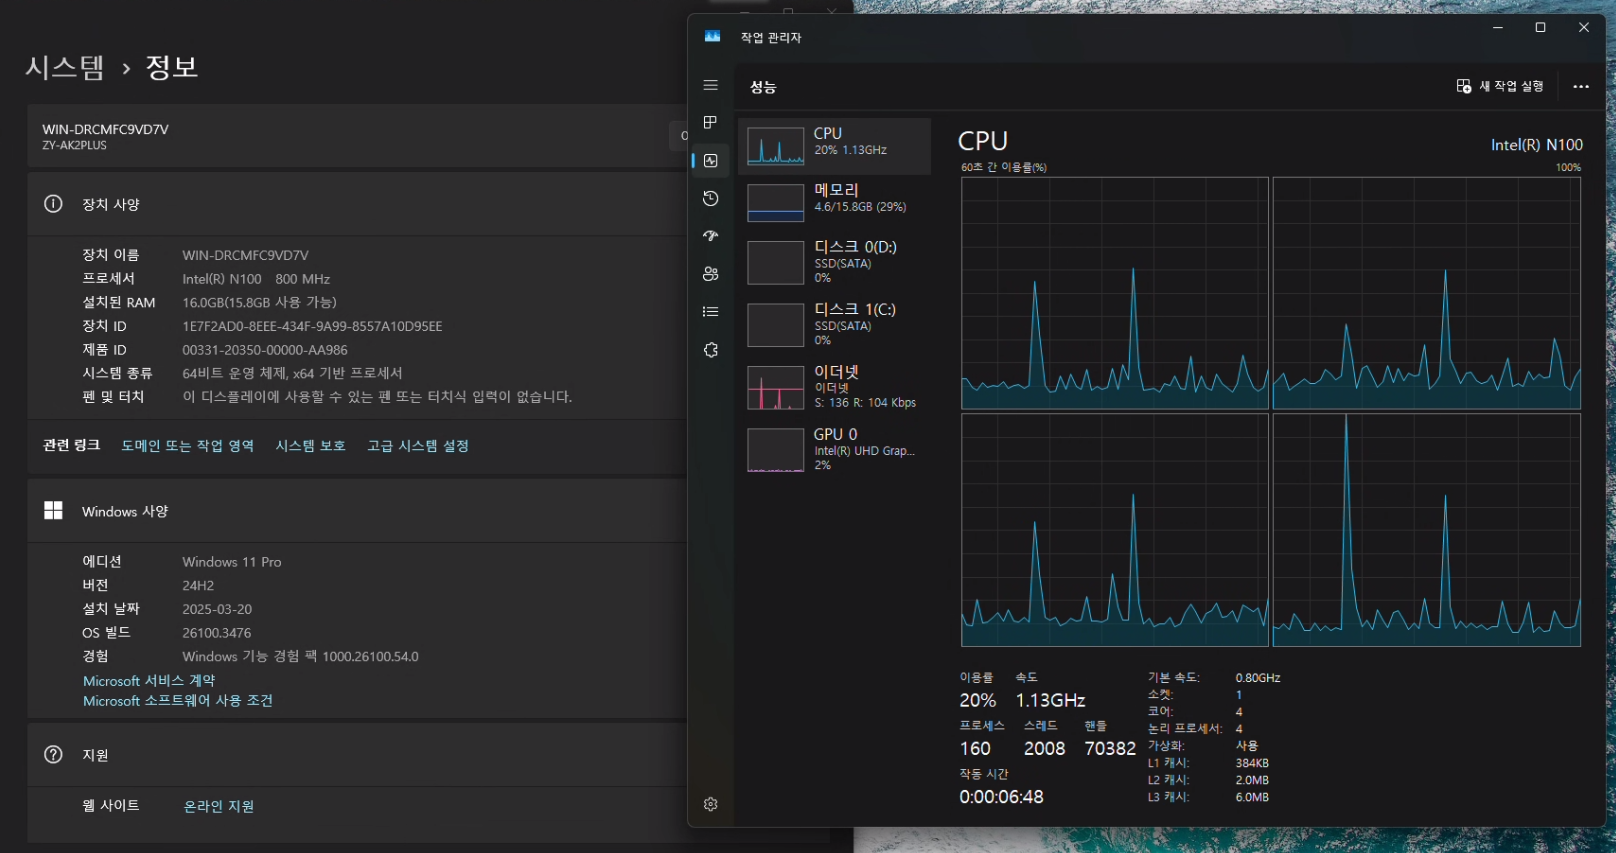Click the 설치된 RAM value 16.0GB
The width and height of the screenshot is (1616, 853).
259,302
